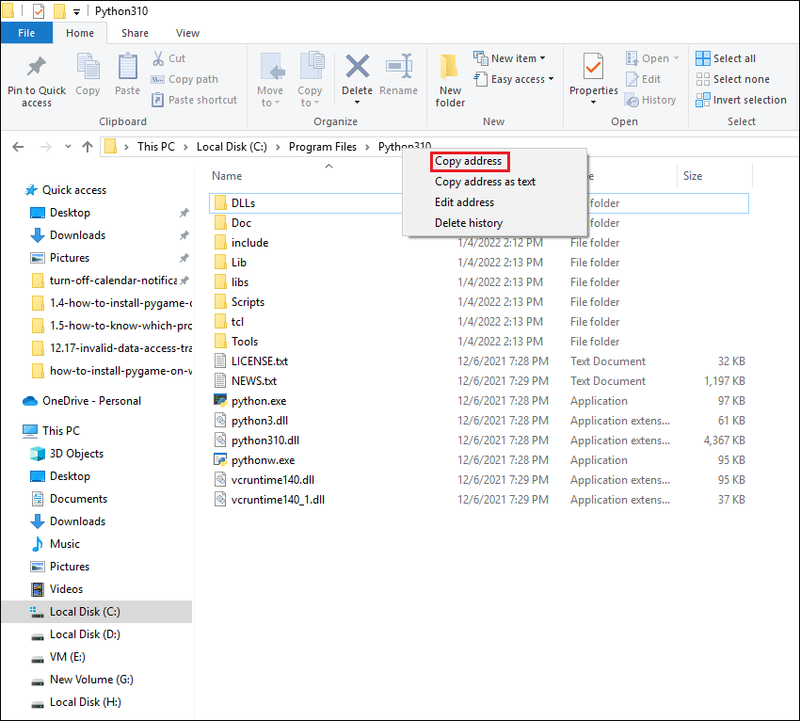Click the Select all icon

[703, 58]
